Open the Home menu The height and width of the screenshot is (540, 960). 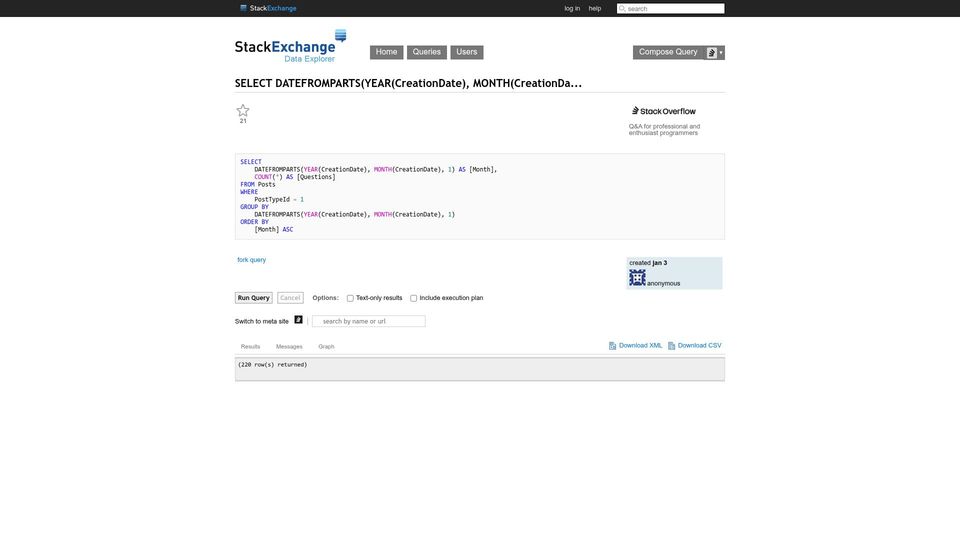386,52
